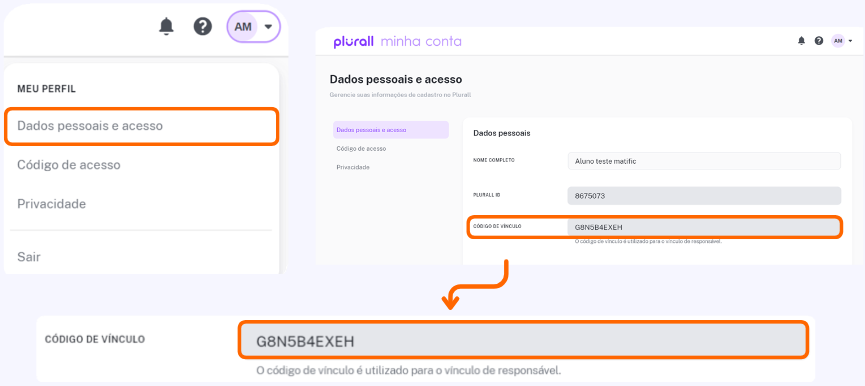This screenshot has height=386, width=865.
Task: Click small AM avatar in Plurall header
Action: click(x=838, y=41)
